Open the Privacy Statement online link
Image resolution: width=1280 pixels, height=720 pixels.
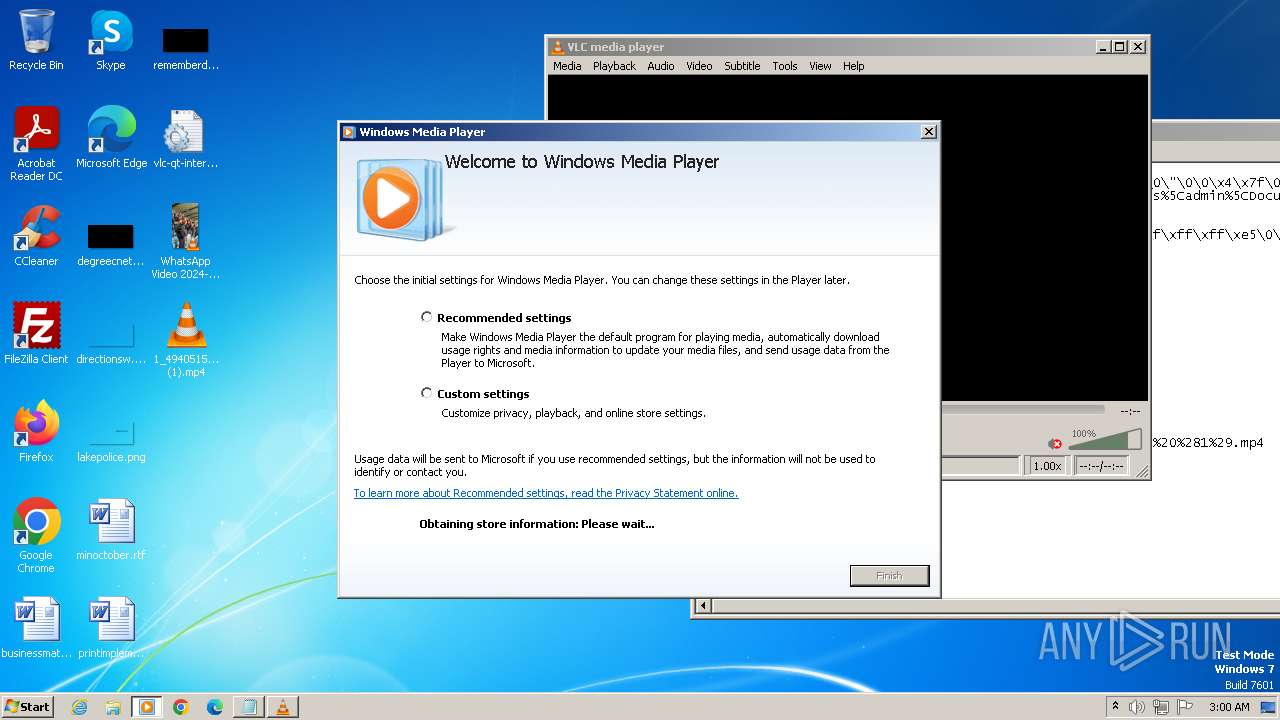[546, 493]
